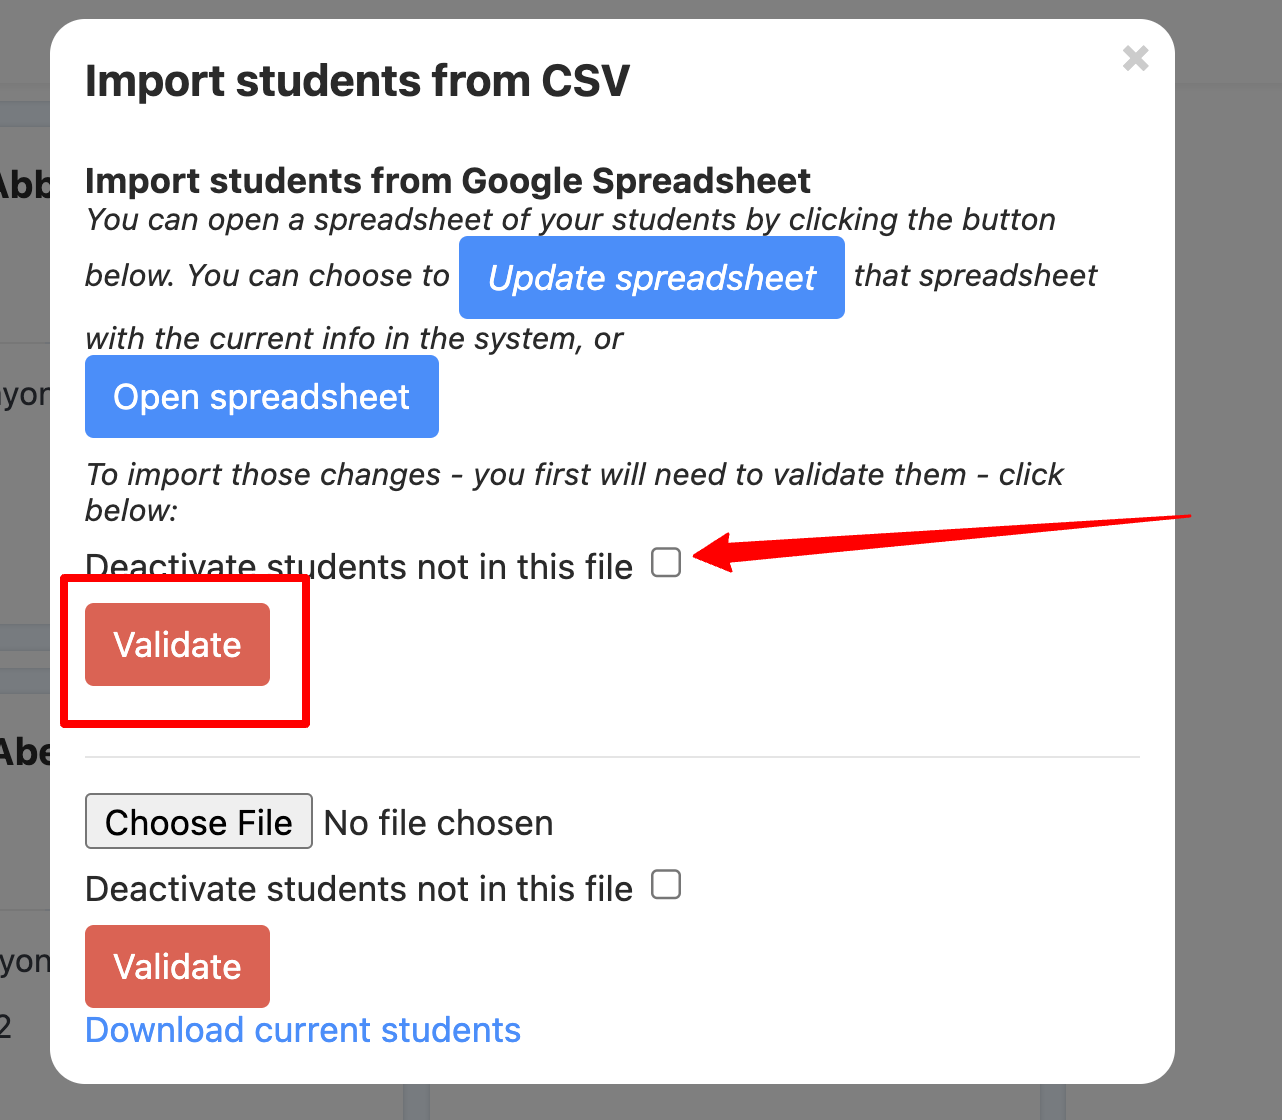
Task: Click the partially visible 'Abb' heading behind the dialog
Action: (27, 185)
